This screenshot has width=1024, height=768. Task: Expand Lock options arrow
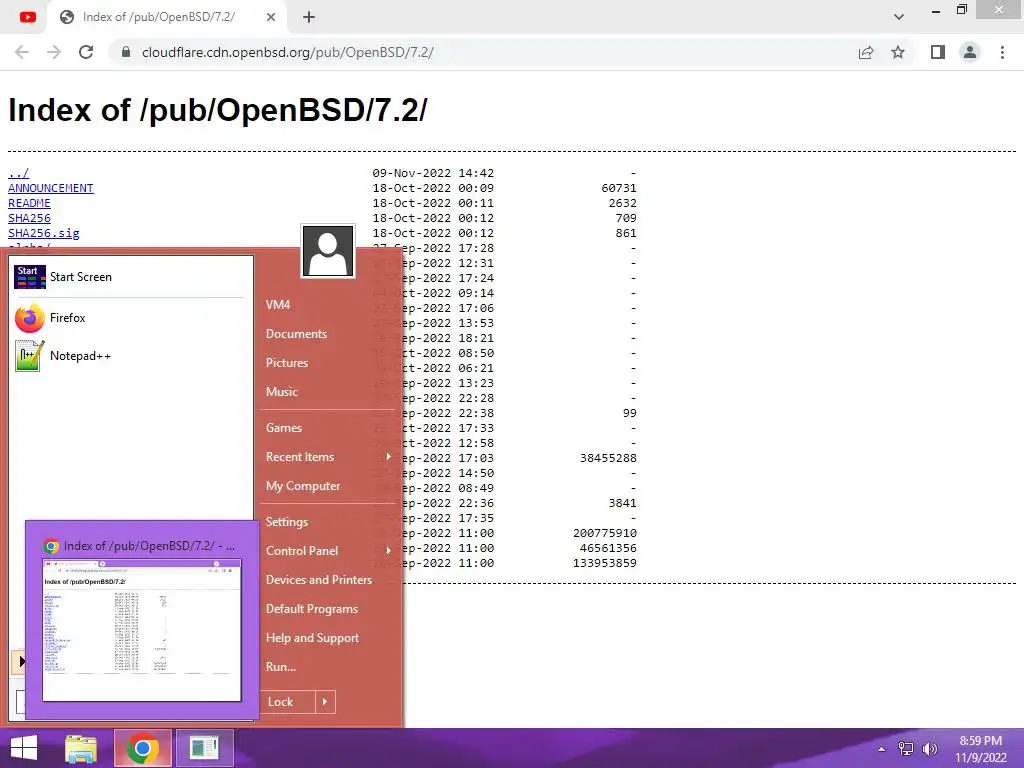tap(325, 702)
